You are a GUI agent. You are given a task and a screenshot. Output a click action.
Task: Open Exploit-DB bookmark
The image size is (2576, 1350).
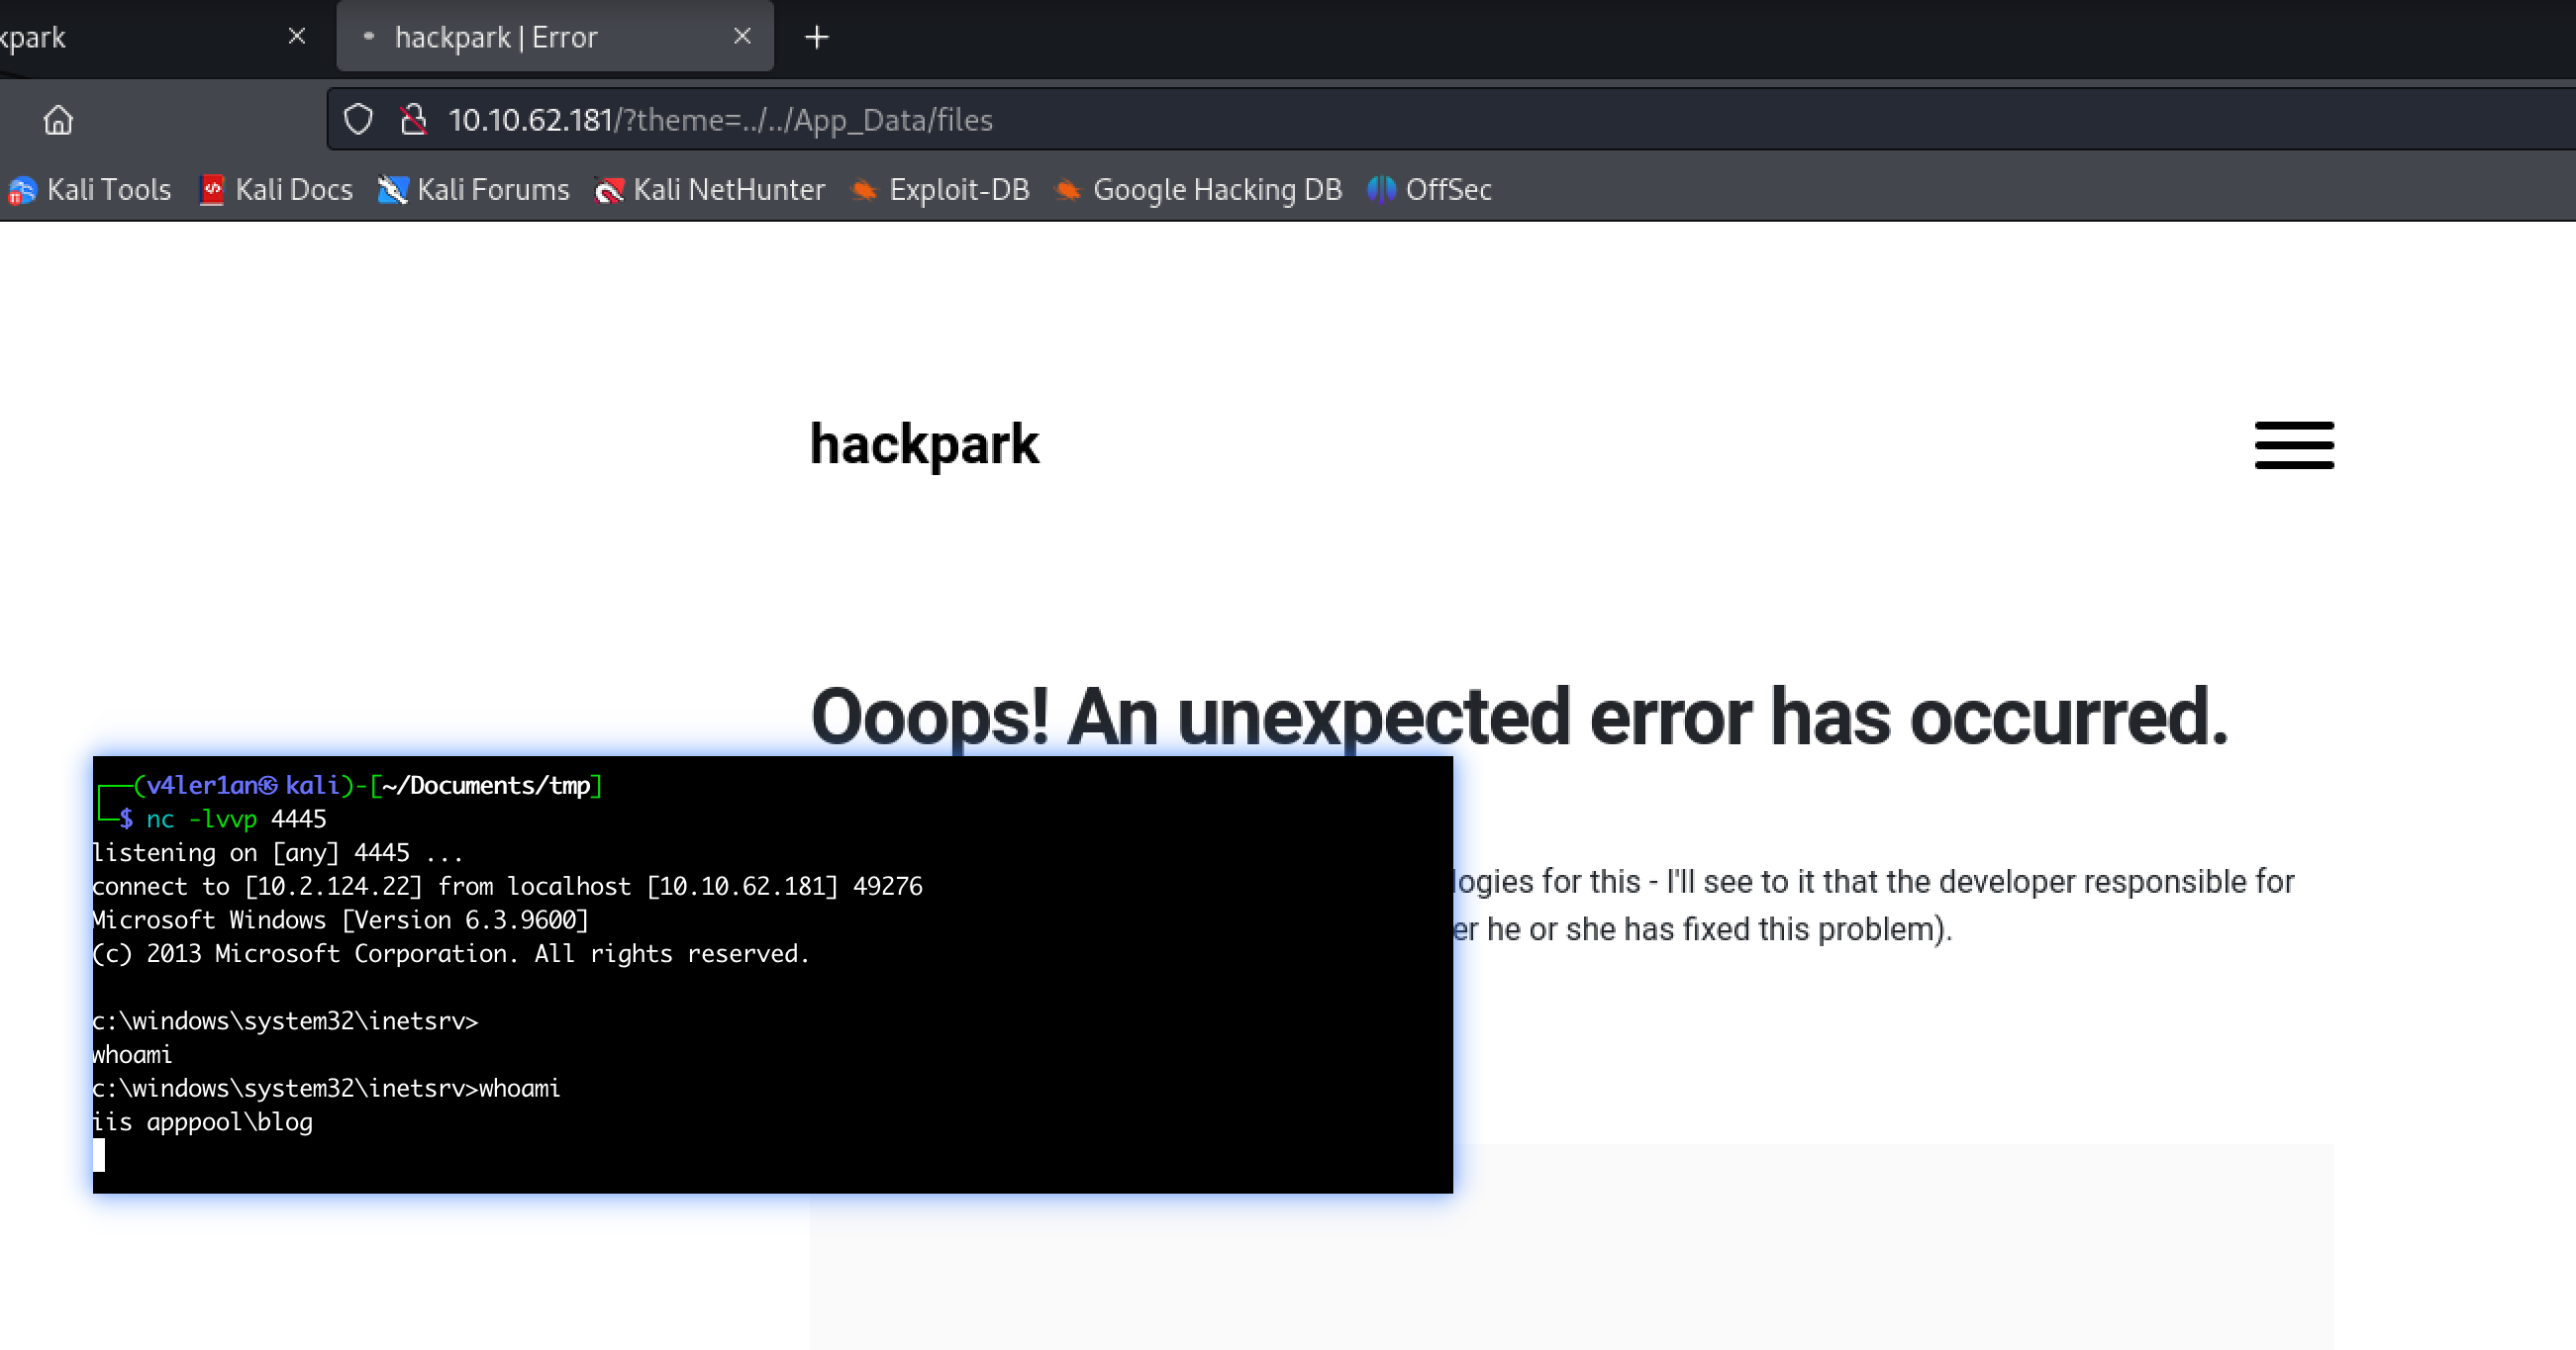[940, 190]
